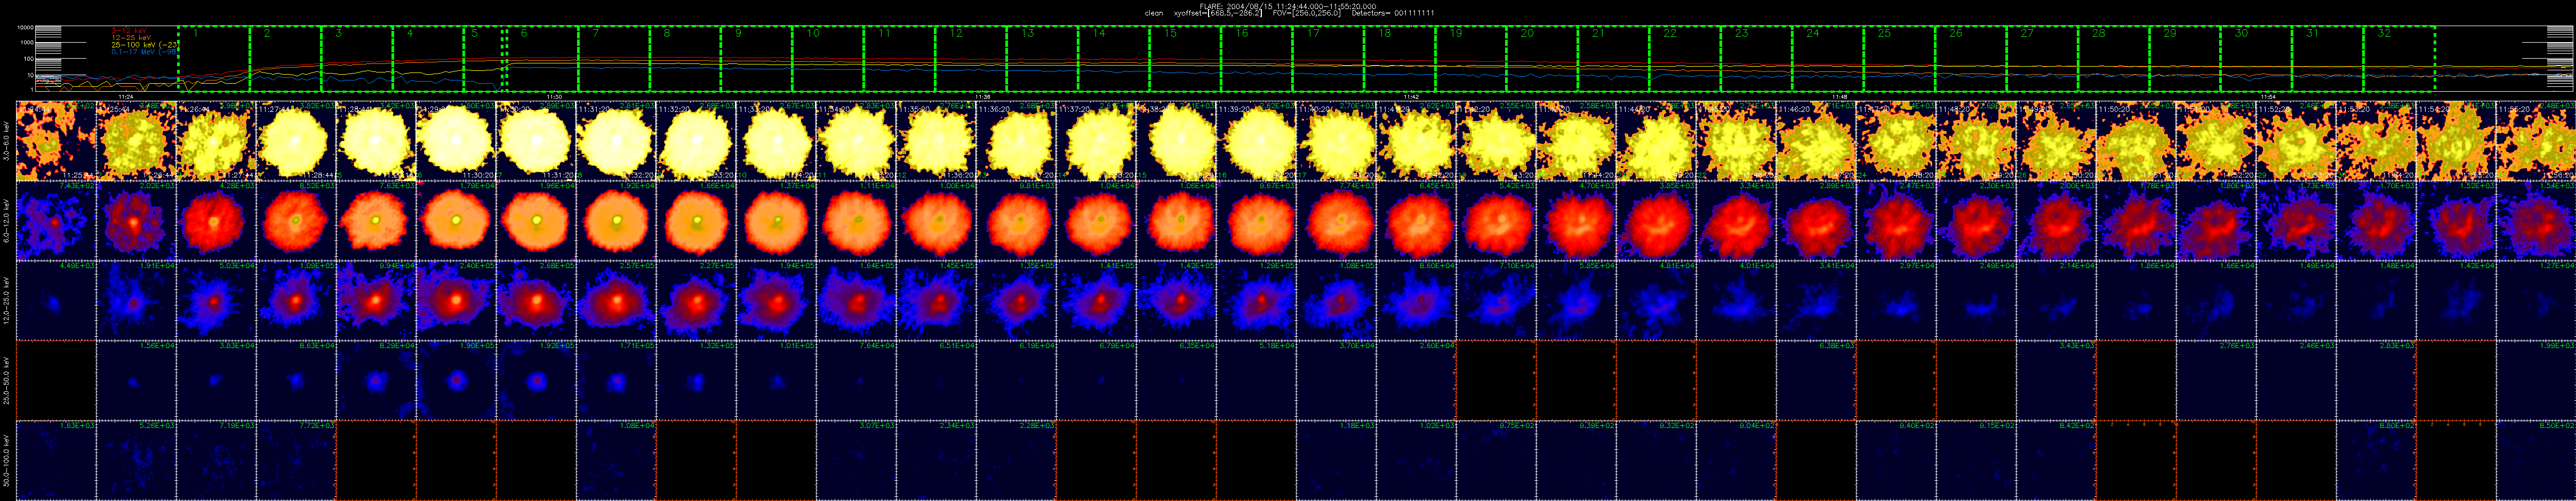Click the yellow 25-100 keV legend entry
This screenshot has width=2576, height=501.
coord(145,45)
